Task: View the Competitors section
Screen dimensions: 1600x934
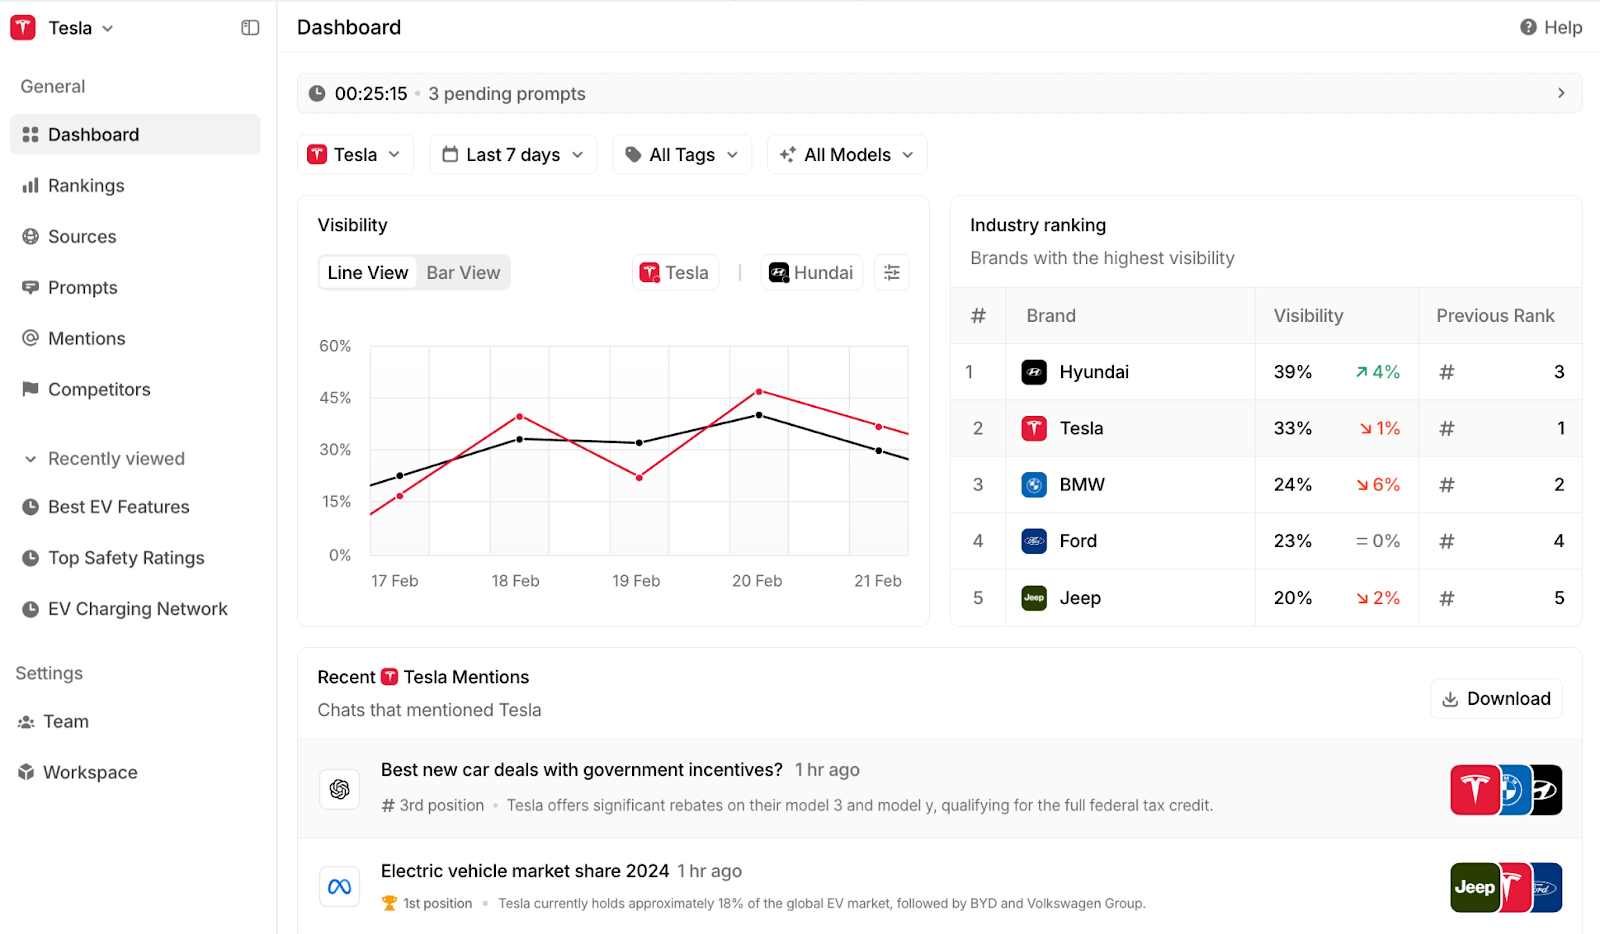Action: pos(99,389)
